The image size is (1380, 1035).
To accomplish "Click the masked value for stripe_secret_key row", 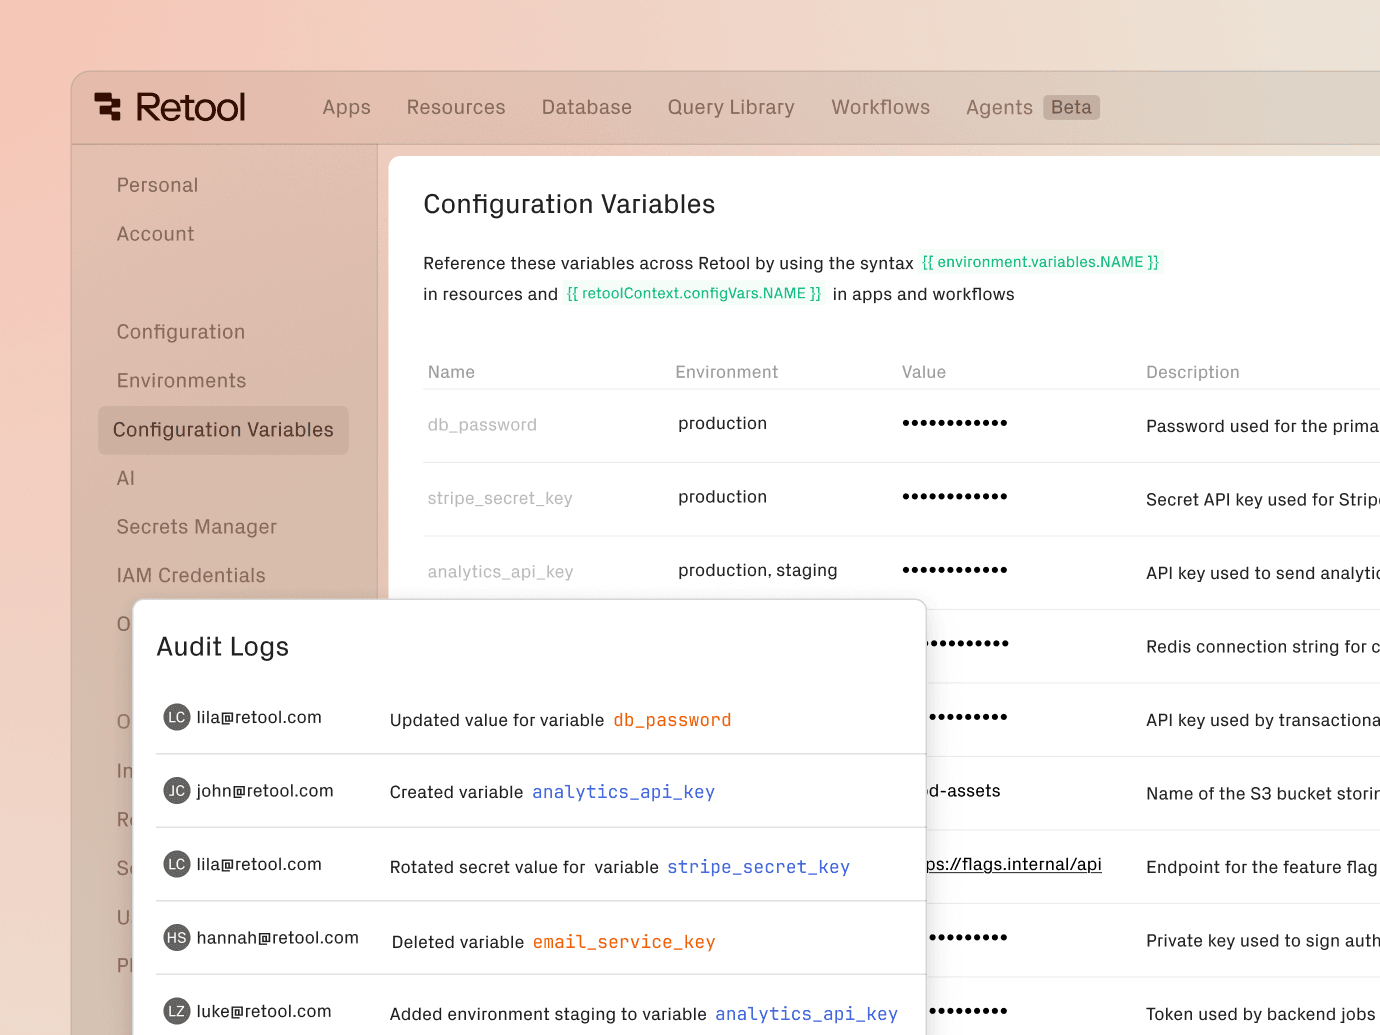I will click(955, 496).
